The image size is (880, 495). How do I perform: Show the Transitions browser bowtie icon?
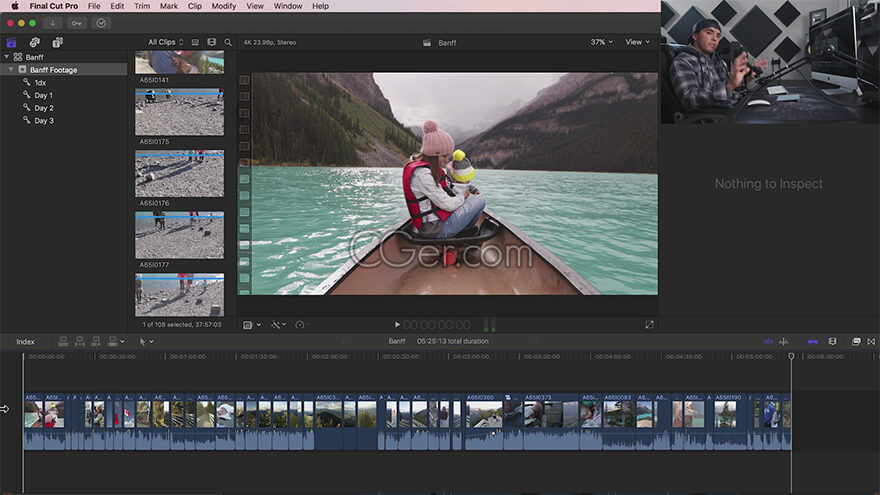click(x=871, y=341)
